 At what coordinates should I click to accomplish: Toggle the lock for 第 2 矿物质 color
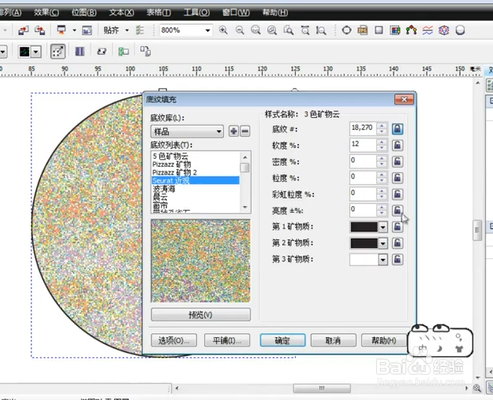click(397, 243)
